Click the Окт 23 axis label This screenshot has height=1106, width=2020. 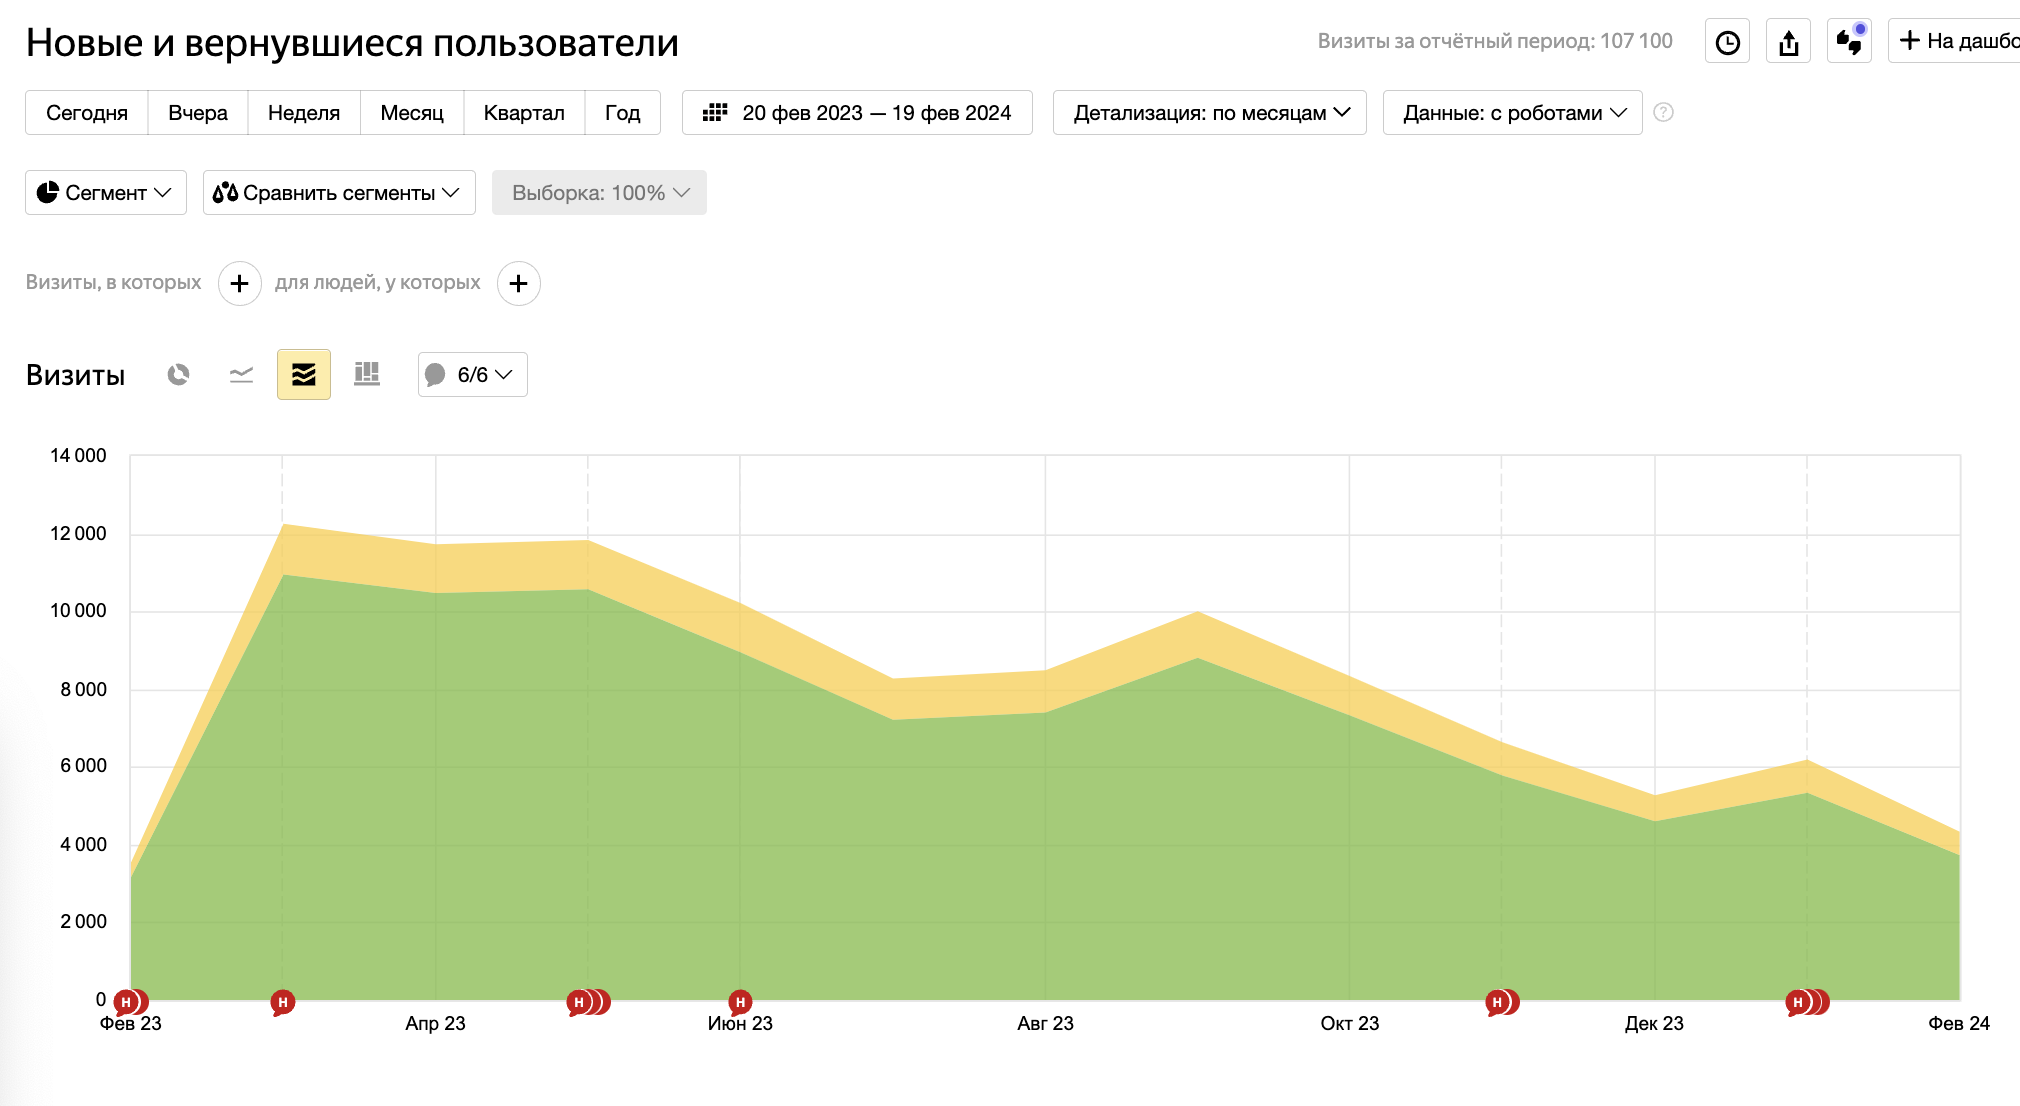tap(1349, 1023)
